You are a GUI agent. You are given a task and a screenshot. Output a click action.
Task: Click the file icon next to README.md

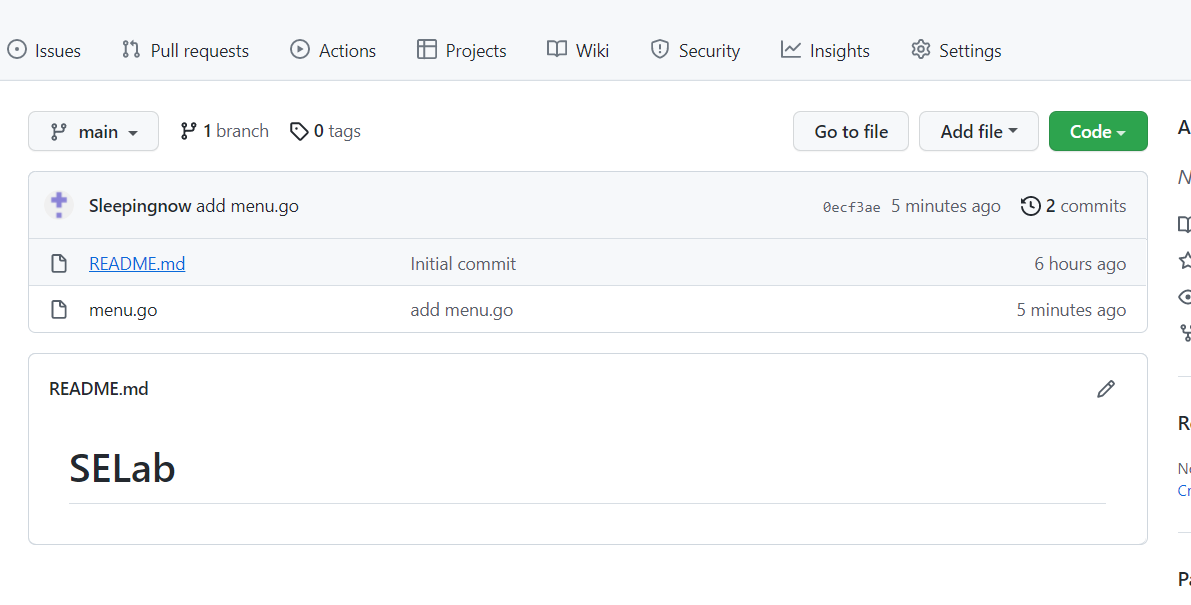coord(59,264)
